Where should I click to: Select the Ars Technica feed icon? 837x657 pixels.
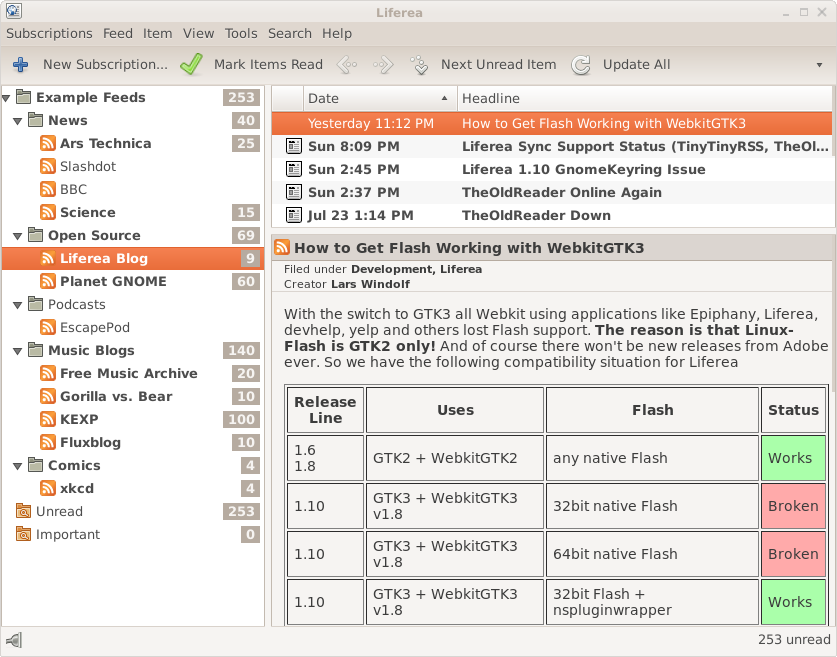click(47, 143)
